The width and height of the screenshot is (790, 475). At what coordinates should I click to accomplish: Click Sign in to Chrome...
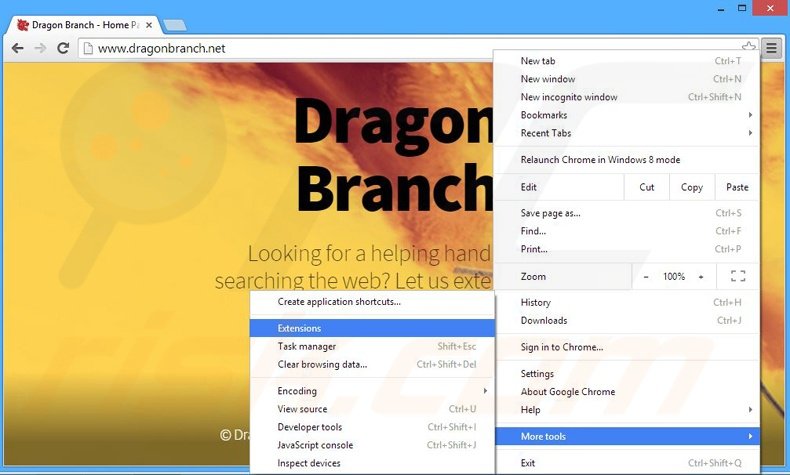click(627, 347)
